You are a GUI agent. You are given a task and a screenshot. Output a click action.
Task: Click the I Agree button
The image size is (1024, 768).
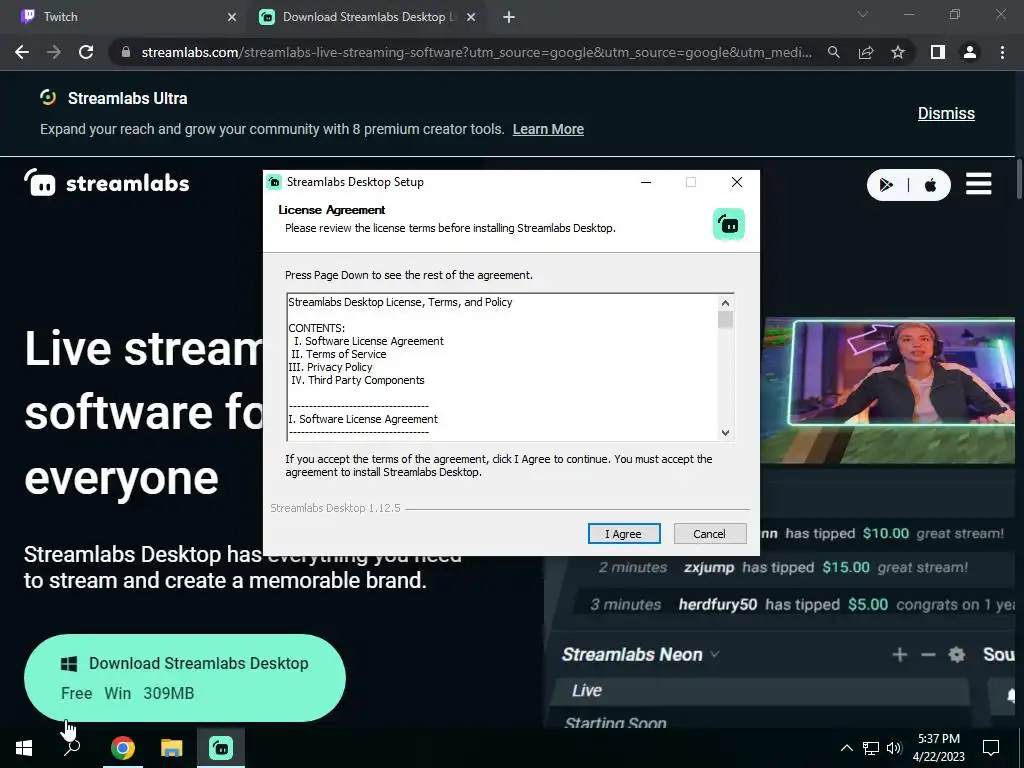[624, 534]
